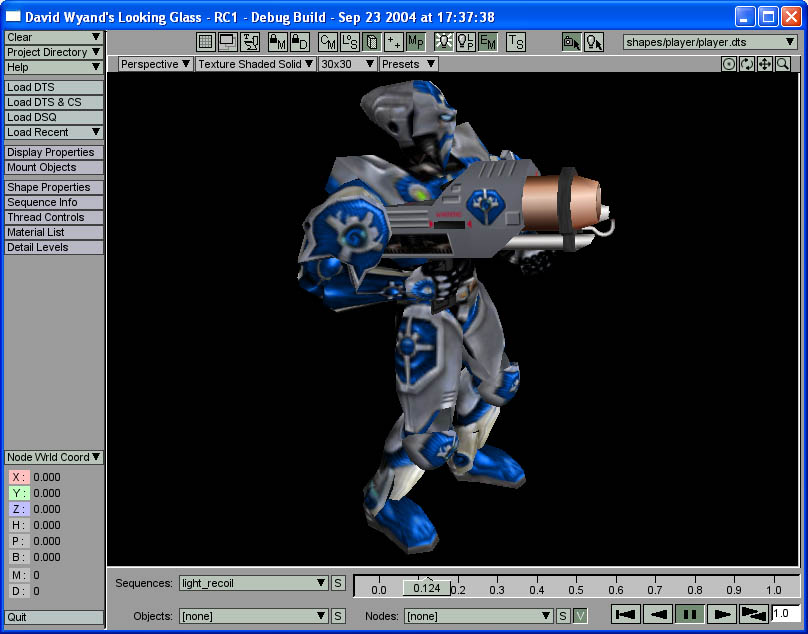Toggle the lock M toolbar button
808x634 pixels.
(x=278, y=42)
